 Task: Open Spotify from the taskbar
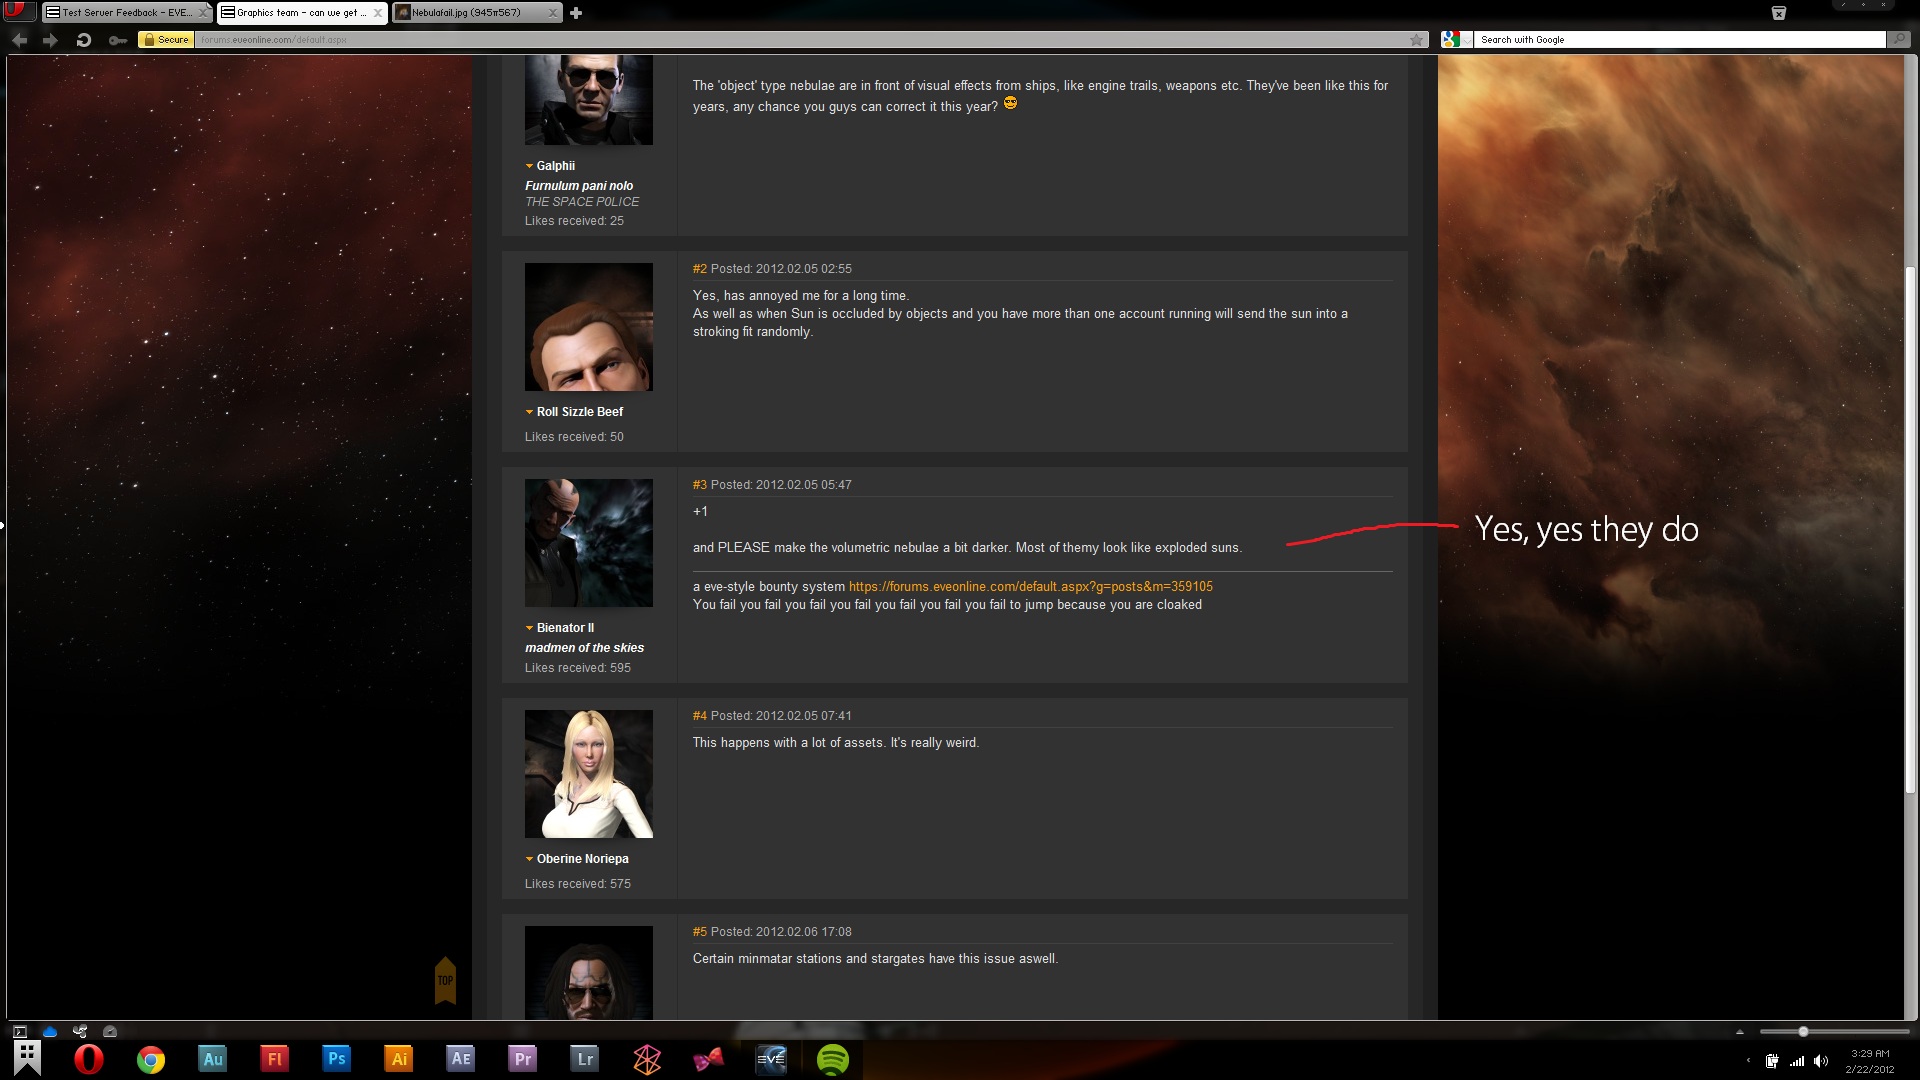tap(832, 1058)
